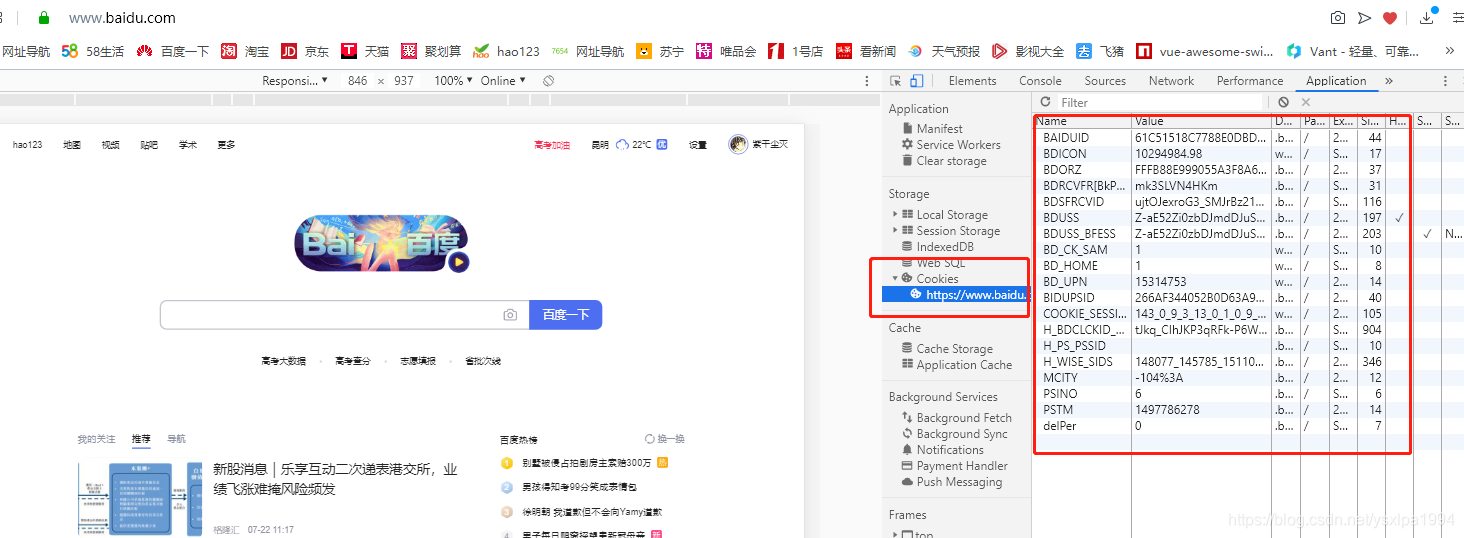Open the 高考查分 link

point(352,361)
